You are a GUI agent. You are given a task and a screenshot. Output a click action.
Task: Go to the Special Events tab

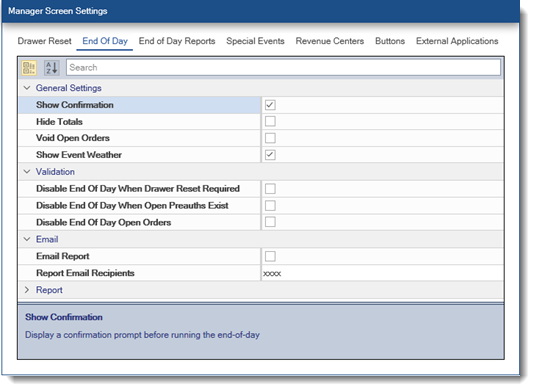pos(255,41)
